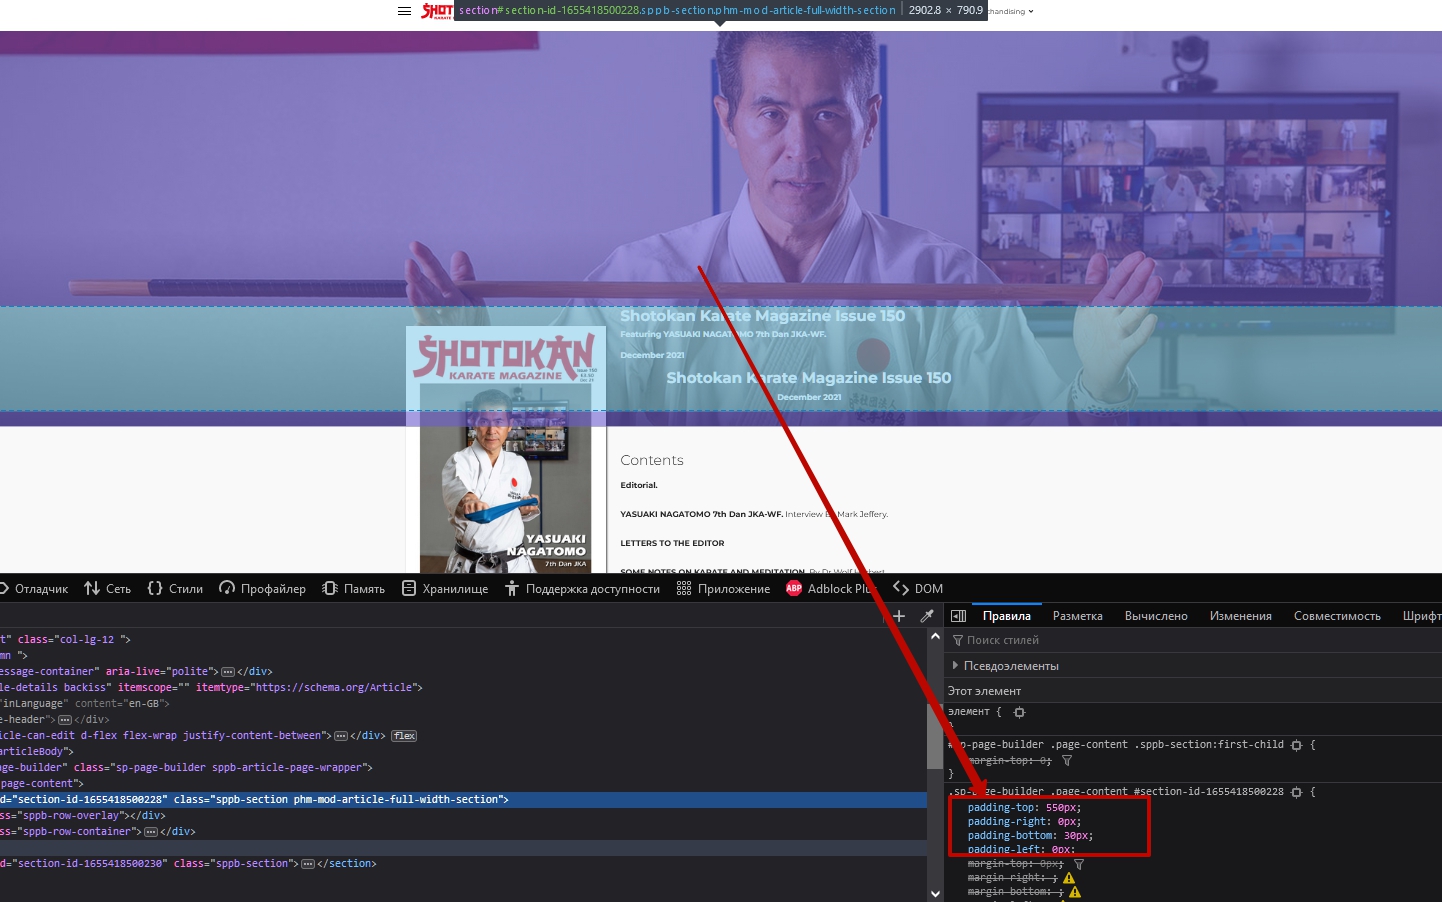Activate the eyedropper color picker tool
1442x902 pixels.
point(927,616)
